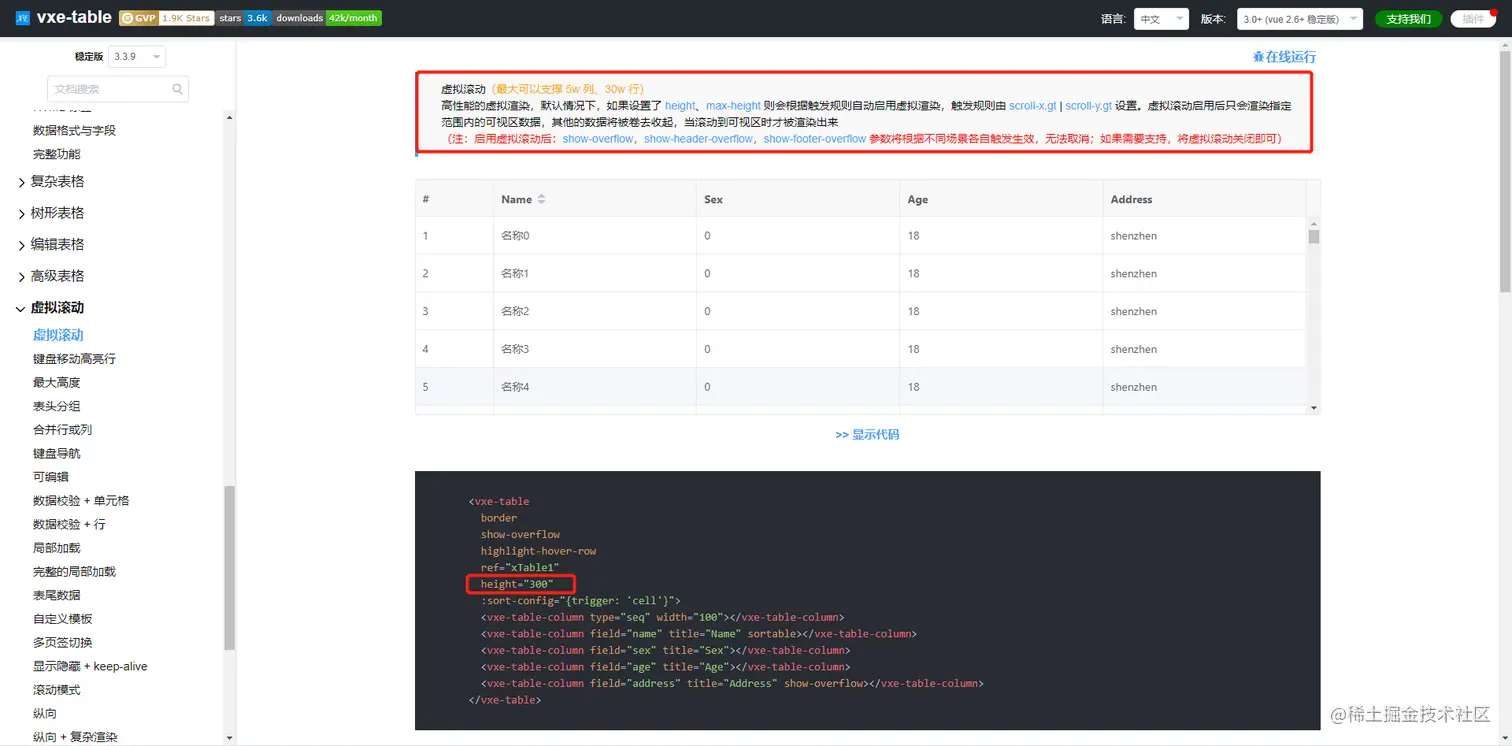Image resolution: width=1512 pixels, height=746 pixels.
Task: Click the 文档搜索 search input
Action: point(118,89)
